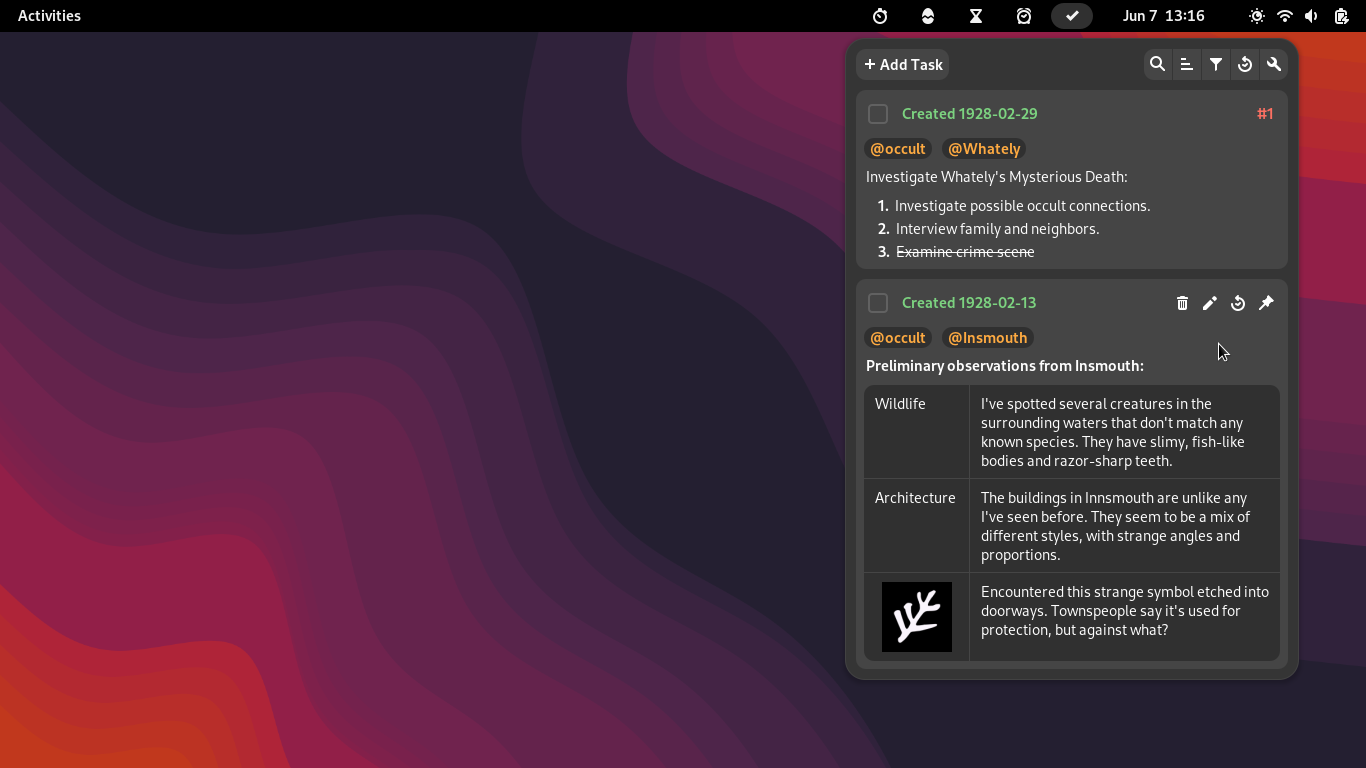
Task: Click the @Whately tag
Action: (x=984, y=149)
